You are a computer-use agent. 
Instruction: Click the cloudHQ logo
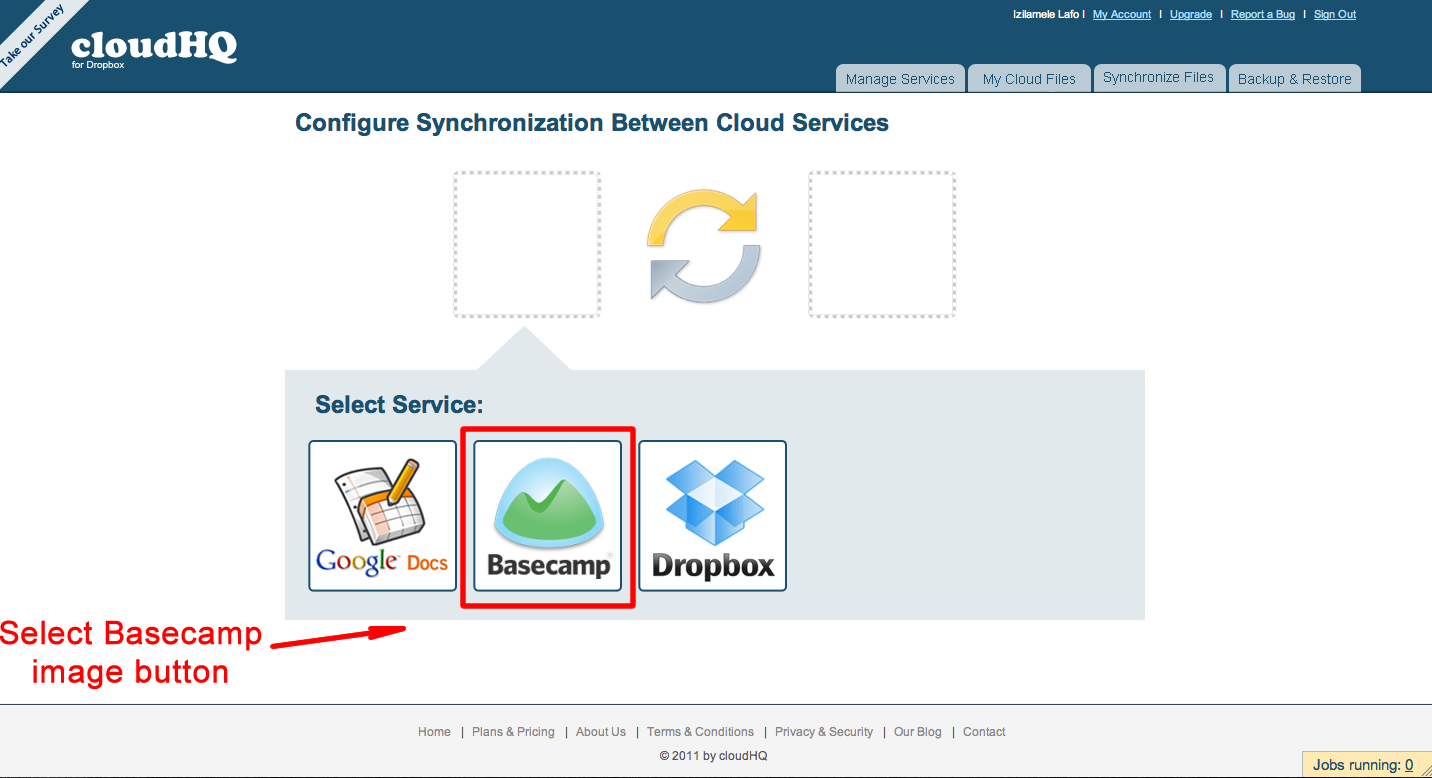point(154,48)
